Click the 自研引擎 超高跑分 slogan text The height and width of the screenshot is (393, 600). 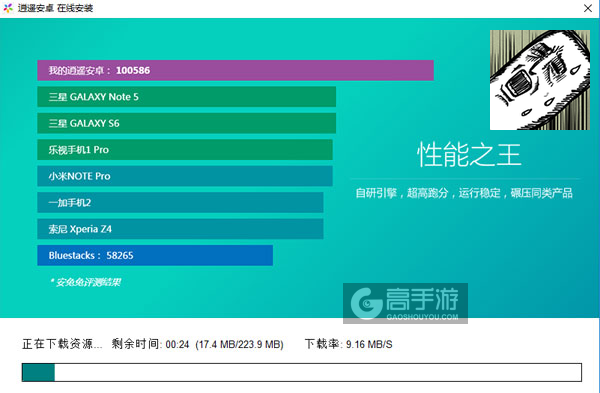tap(464, 193)
